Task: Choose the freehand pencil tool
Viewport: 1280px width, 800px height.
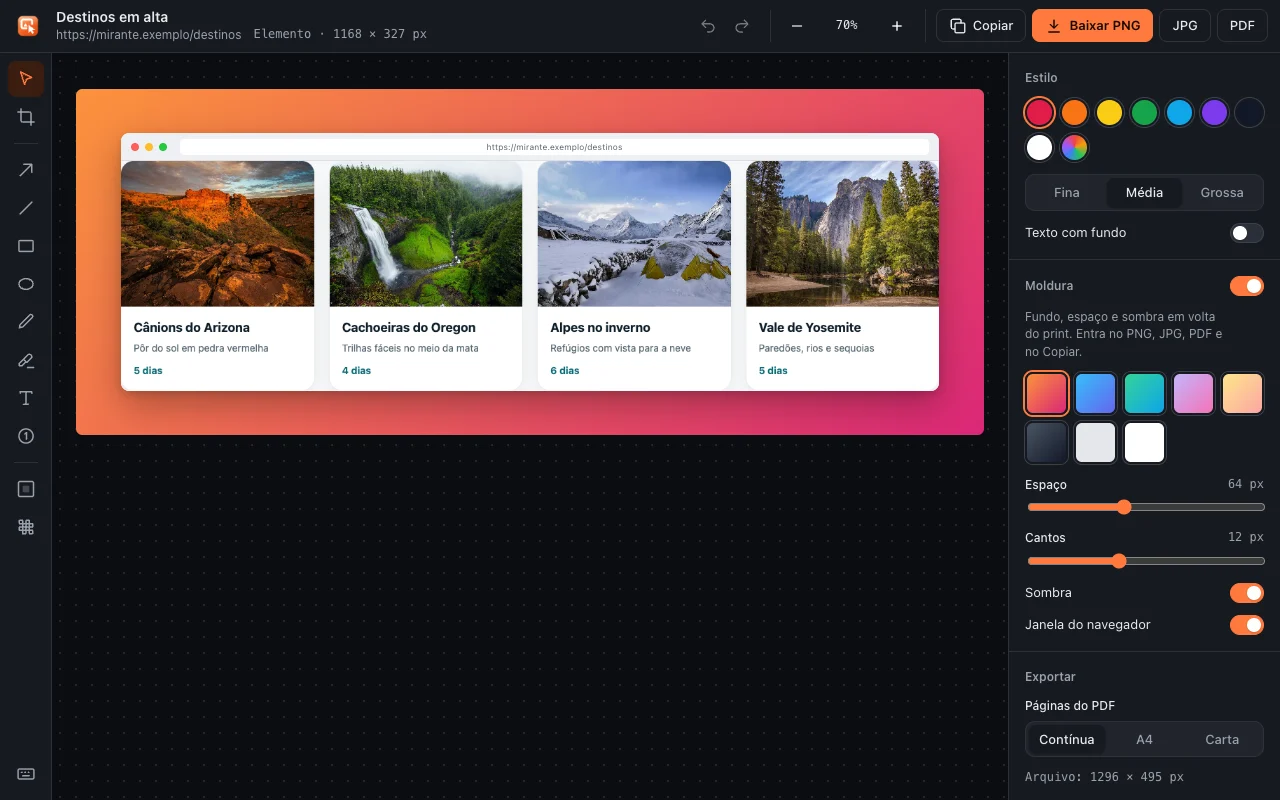Action: tap(26, 322)
